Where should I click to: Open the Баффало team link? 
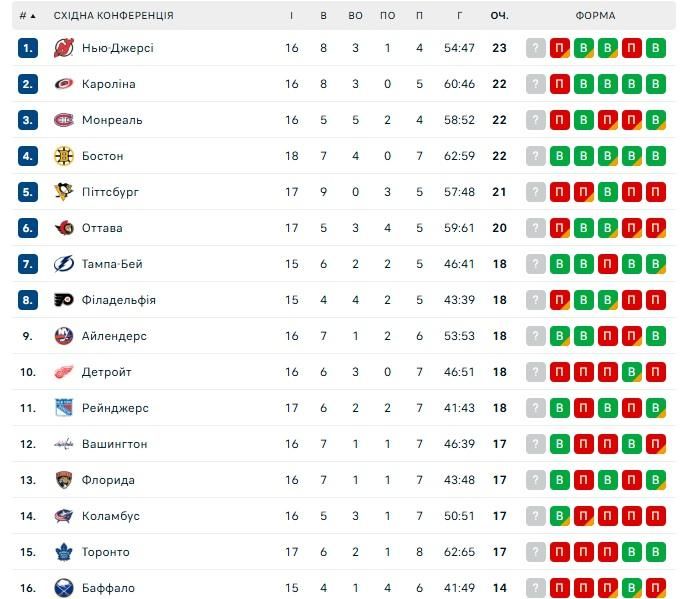108,588
